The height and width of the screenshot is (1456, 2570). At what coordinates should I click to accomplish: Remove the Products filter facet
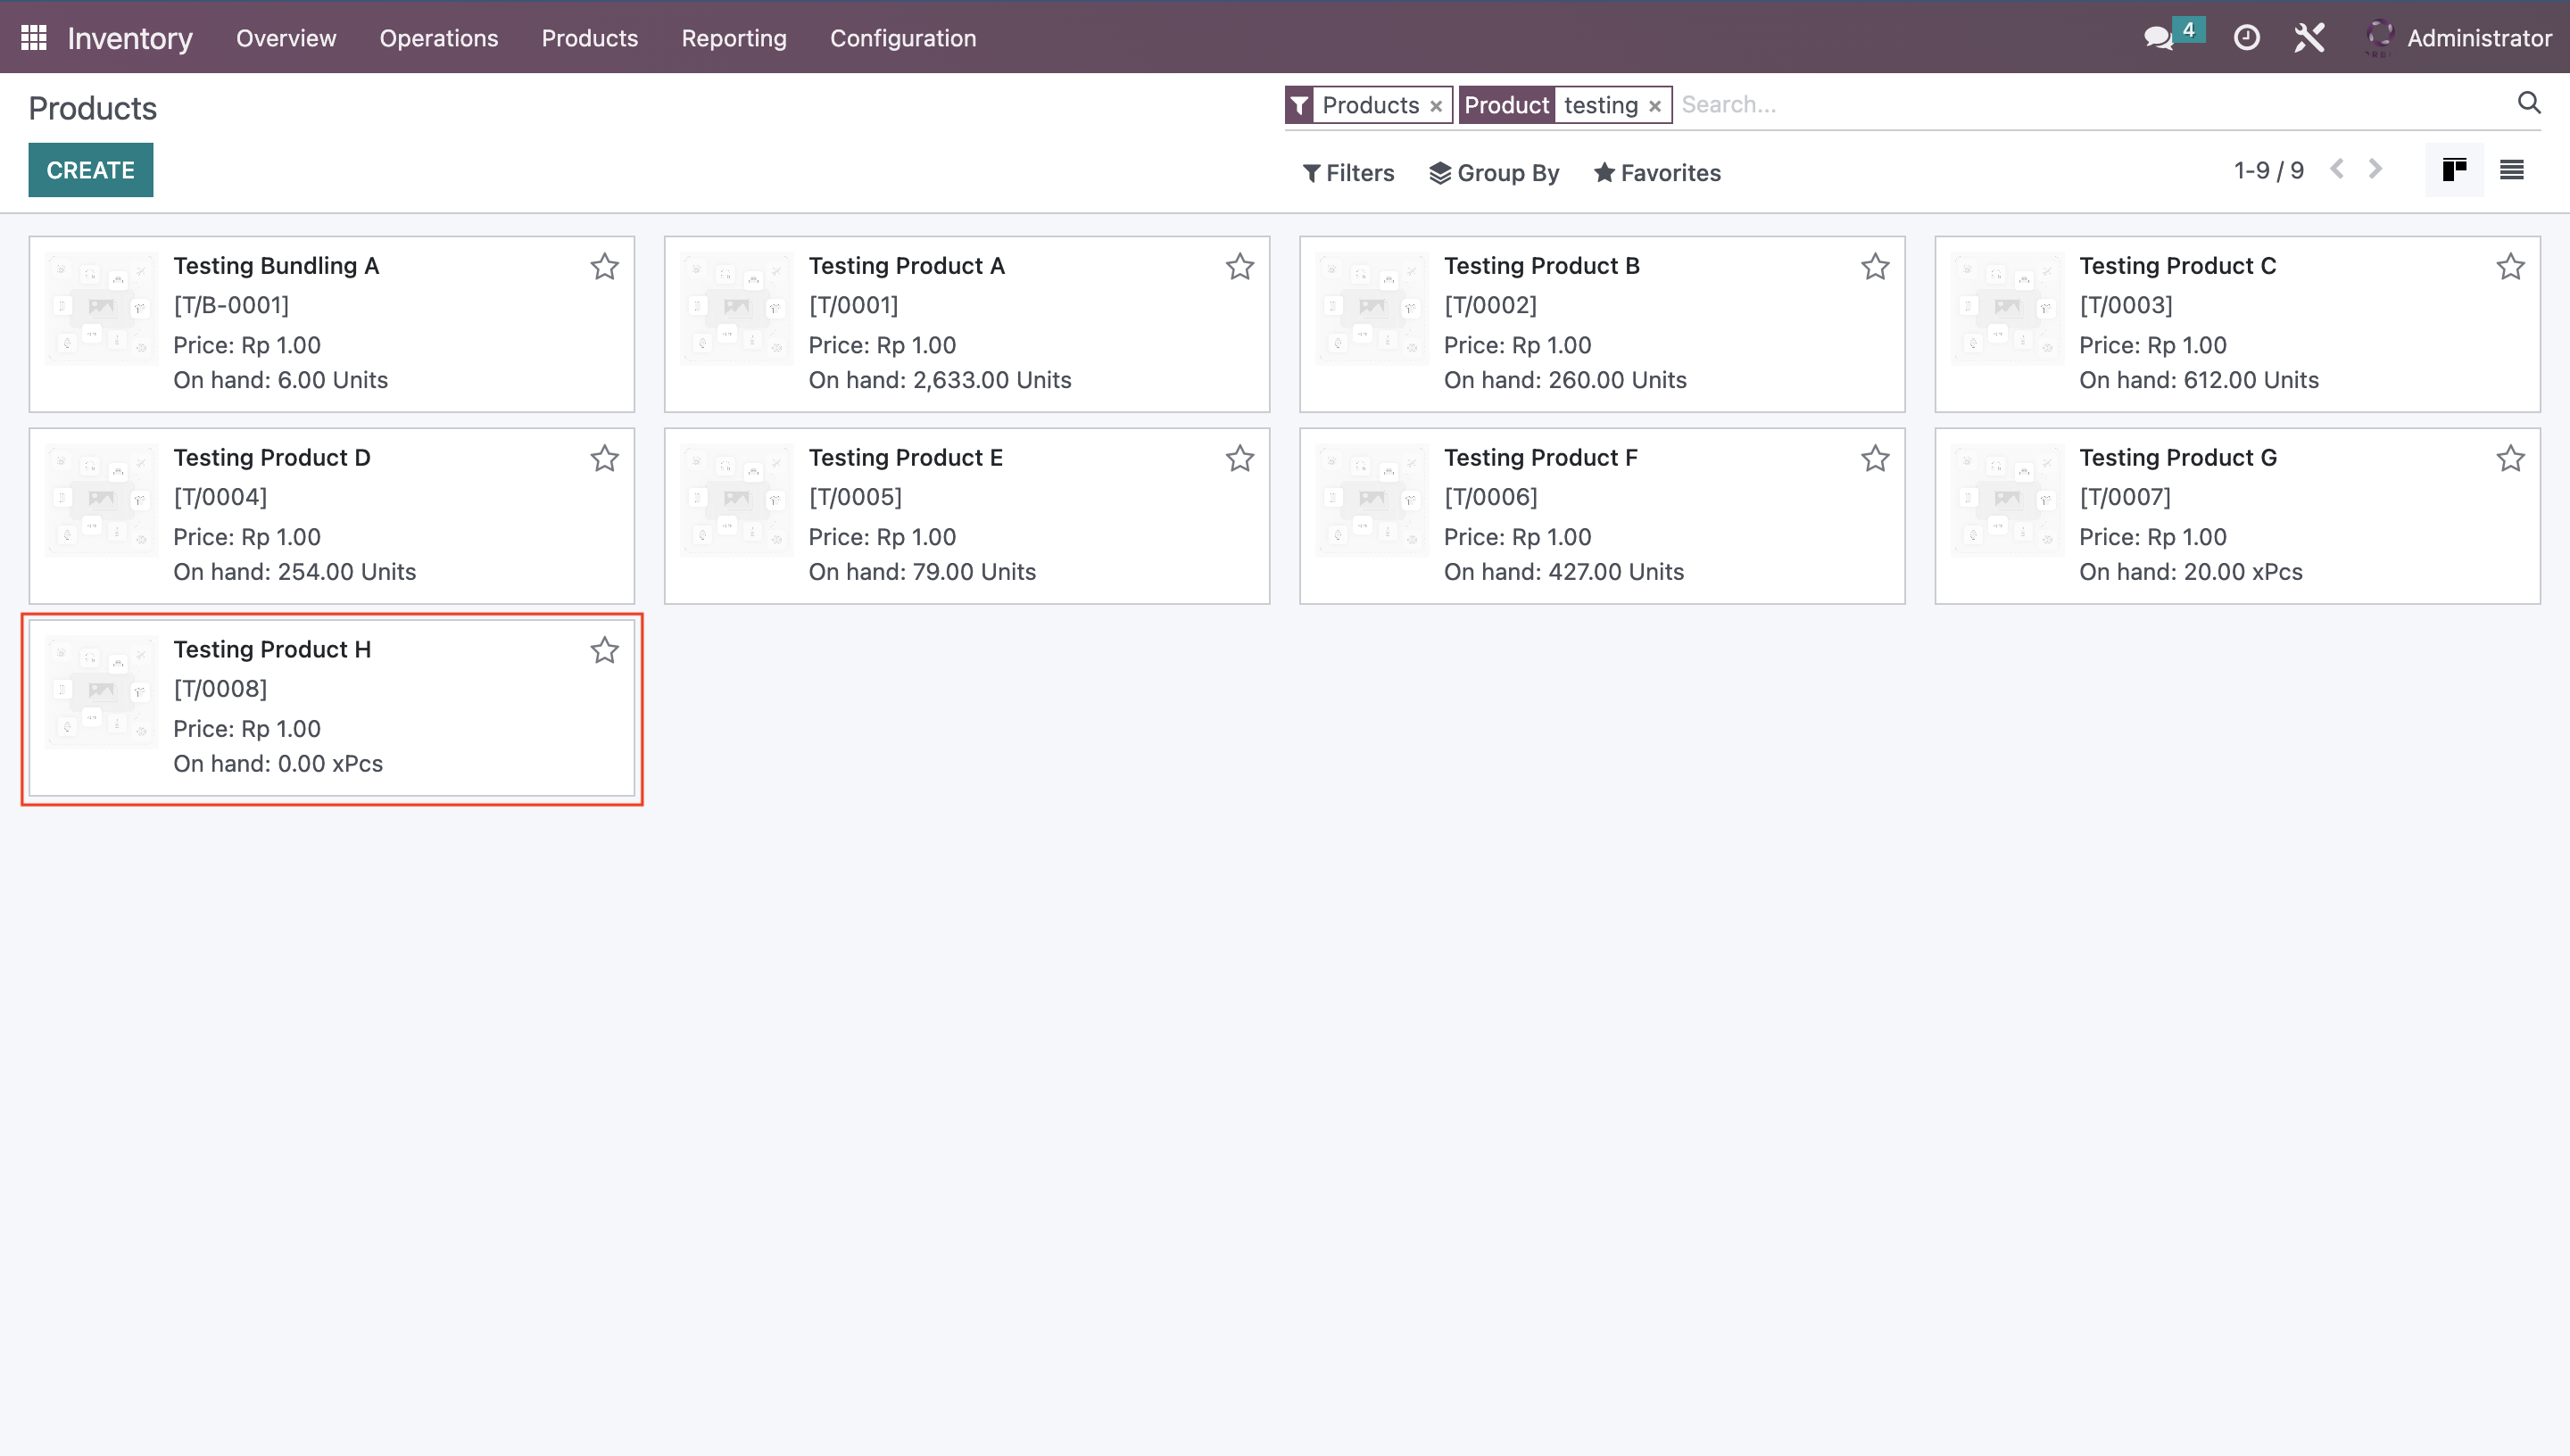tap(1436, 106)
